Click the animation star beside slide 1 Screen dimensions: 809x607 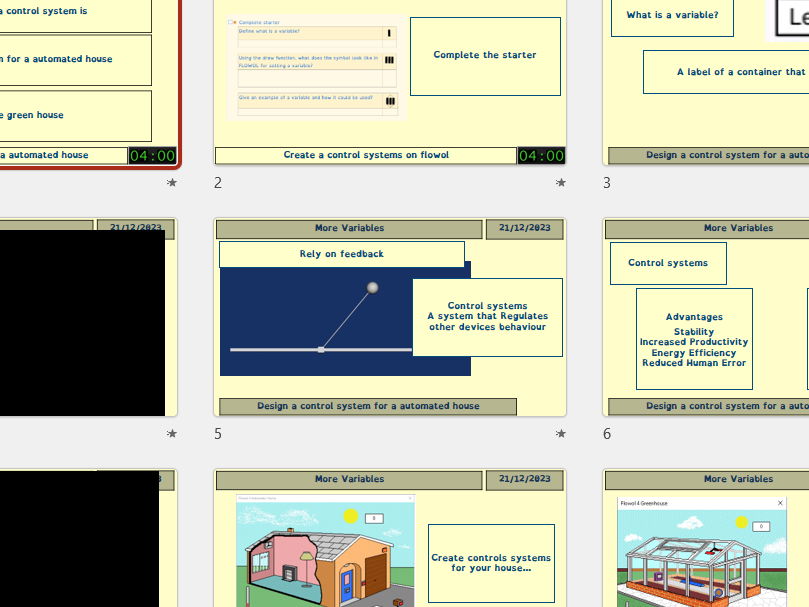click(172, 182)
